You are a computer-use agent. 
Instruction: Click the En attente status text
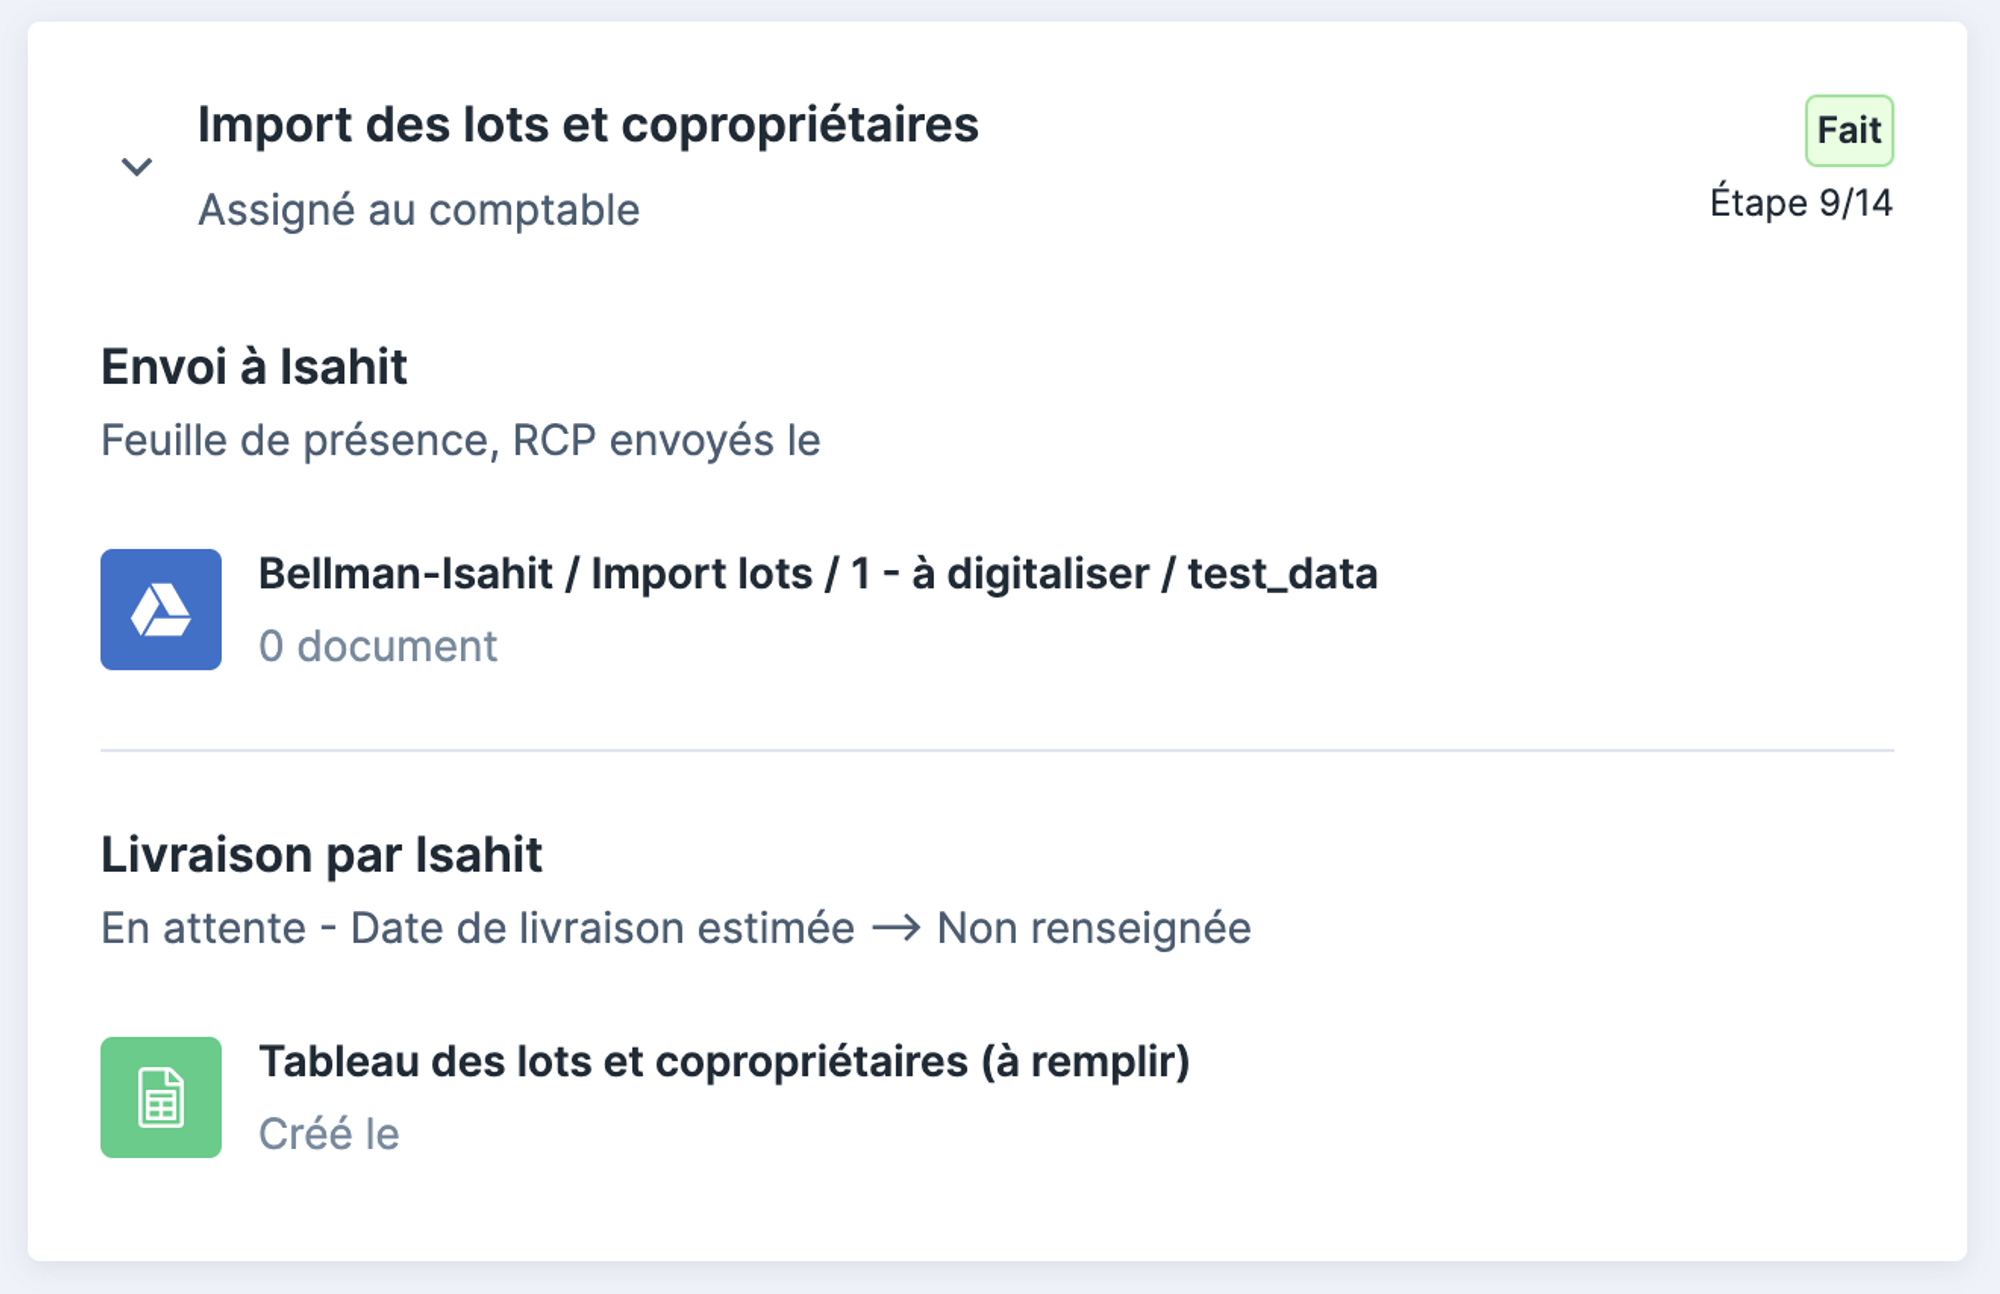pyautogui.click(x=204, y=928)
